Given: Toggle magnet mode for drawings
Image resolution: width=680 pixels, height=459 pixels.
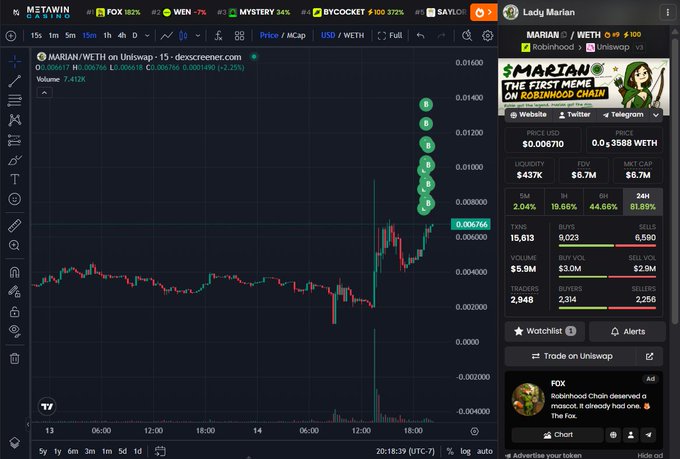Looking at the screenshot, I should 15,272.
